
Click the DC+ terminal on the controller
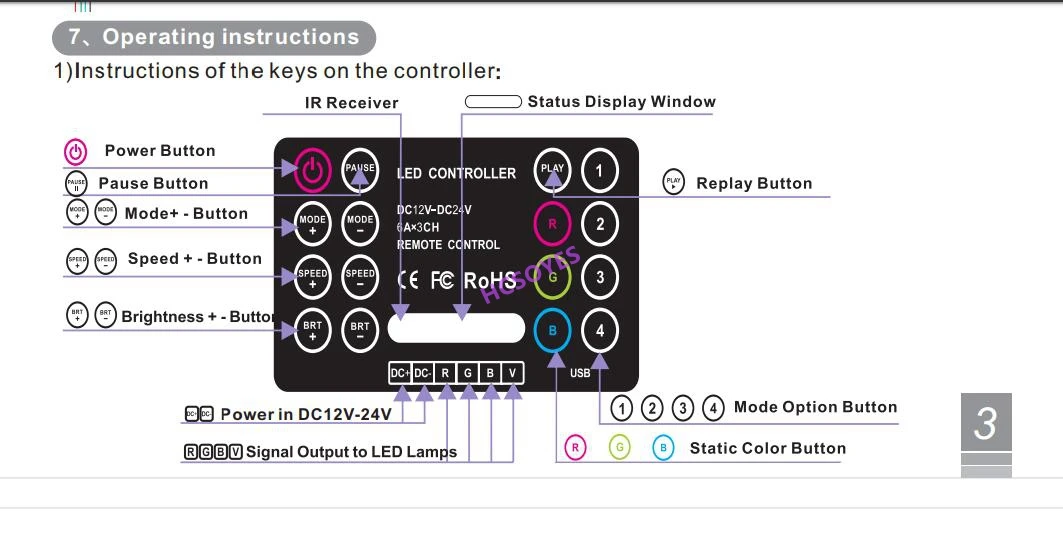click(400, 373)
